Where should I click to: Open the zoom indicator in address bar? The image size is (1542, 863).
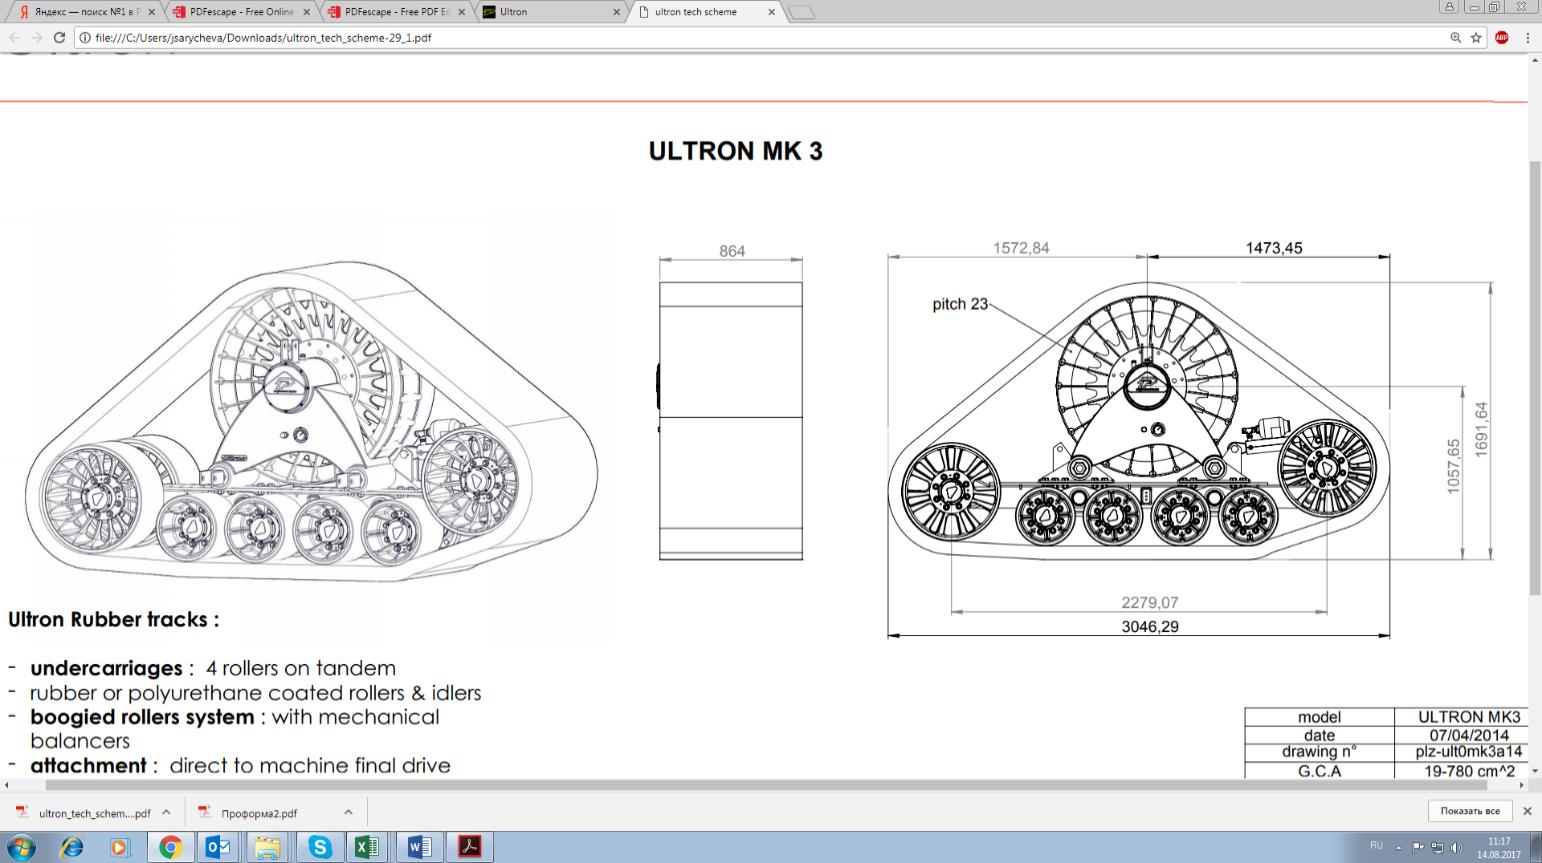click(1455, 38)
